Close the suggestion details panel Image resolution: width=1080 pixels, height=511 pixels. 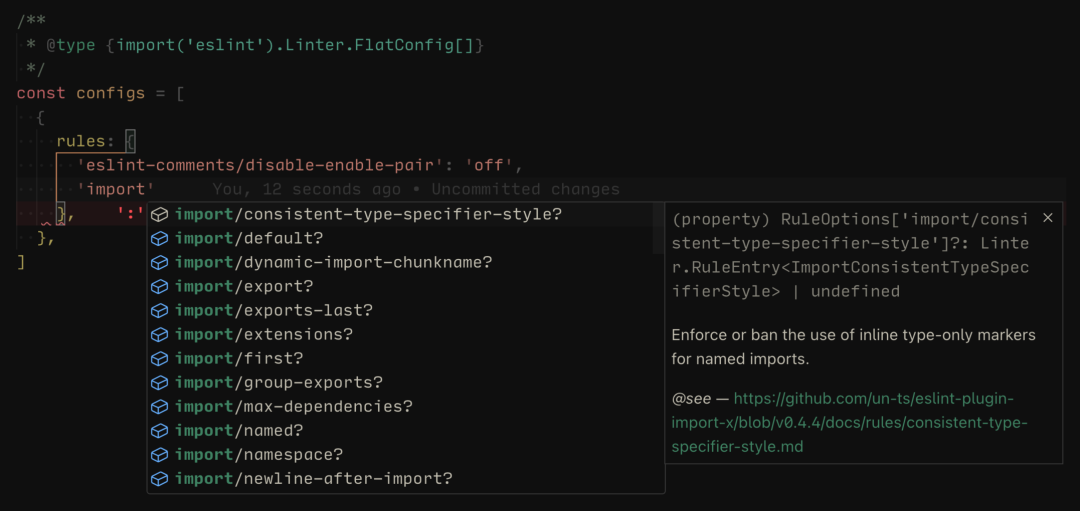pos(1047,218)
